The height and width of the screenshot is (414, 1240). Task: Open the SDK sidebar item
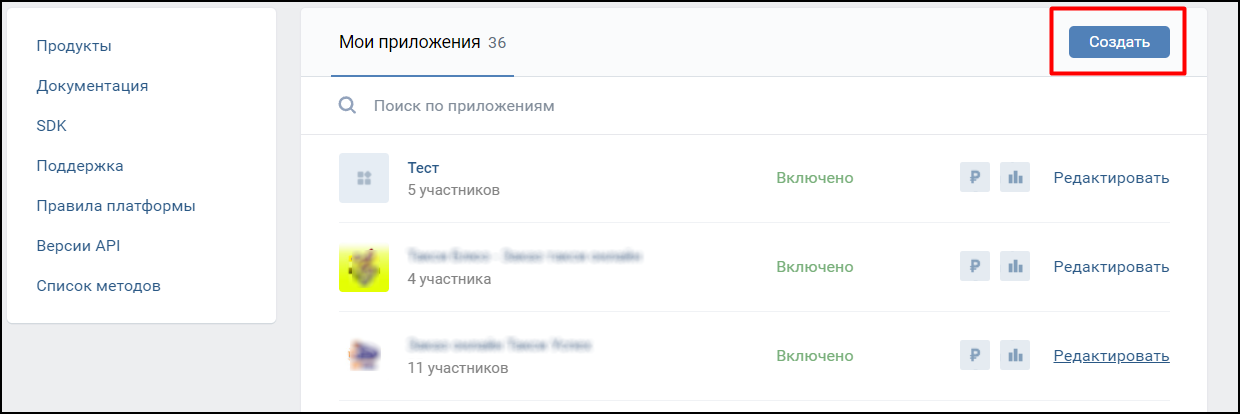(x=51, y=126)
